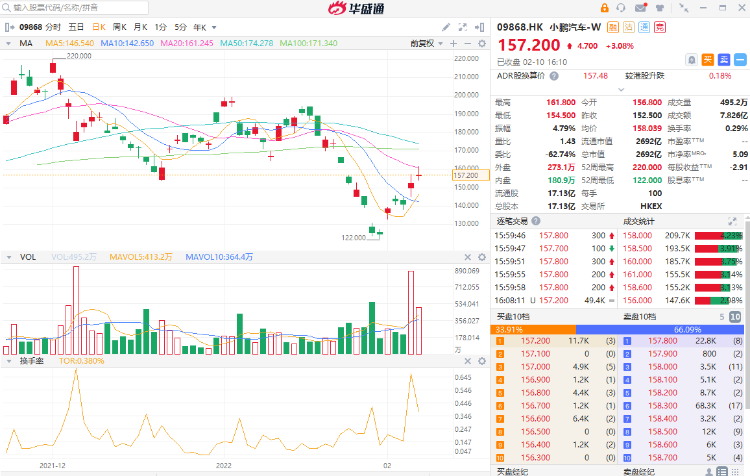Switch order book to 5 levels
This screenshot has height=476, width=750.
coord(722,317)
